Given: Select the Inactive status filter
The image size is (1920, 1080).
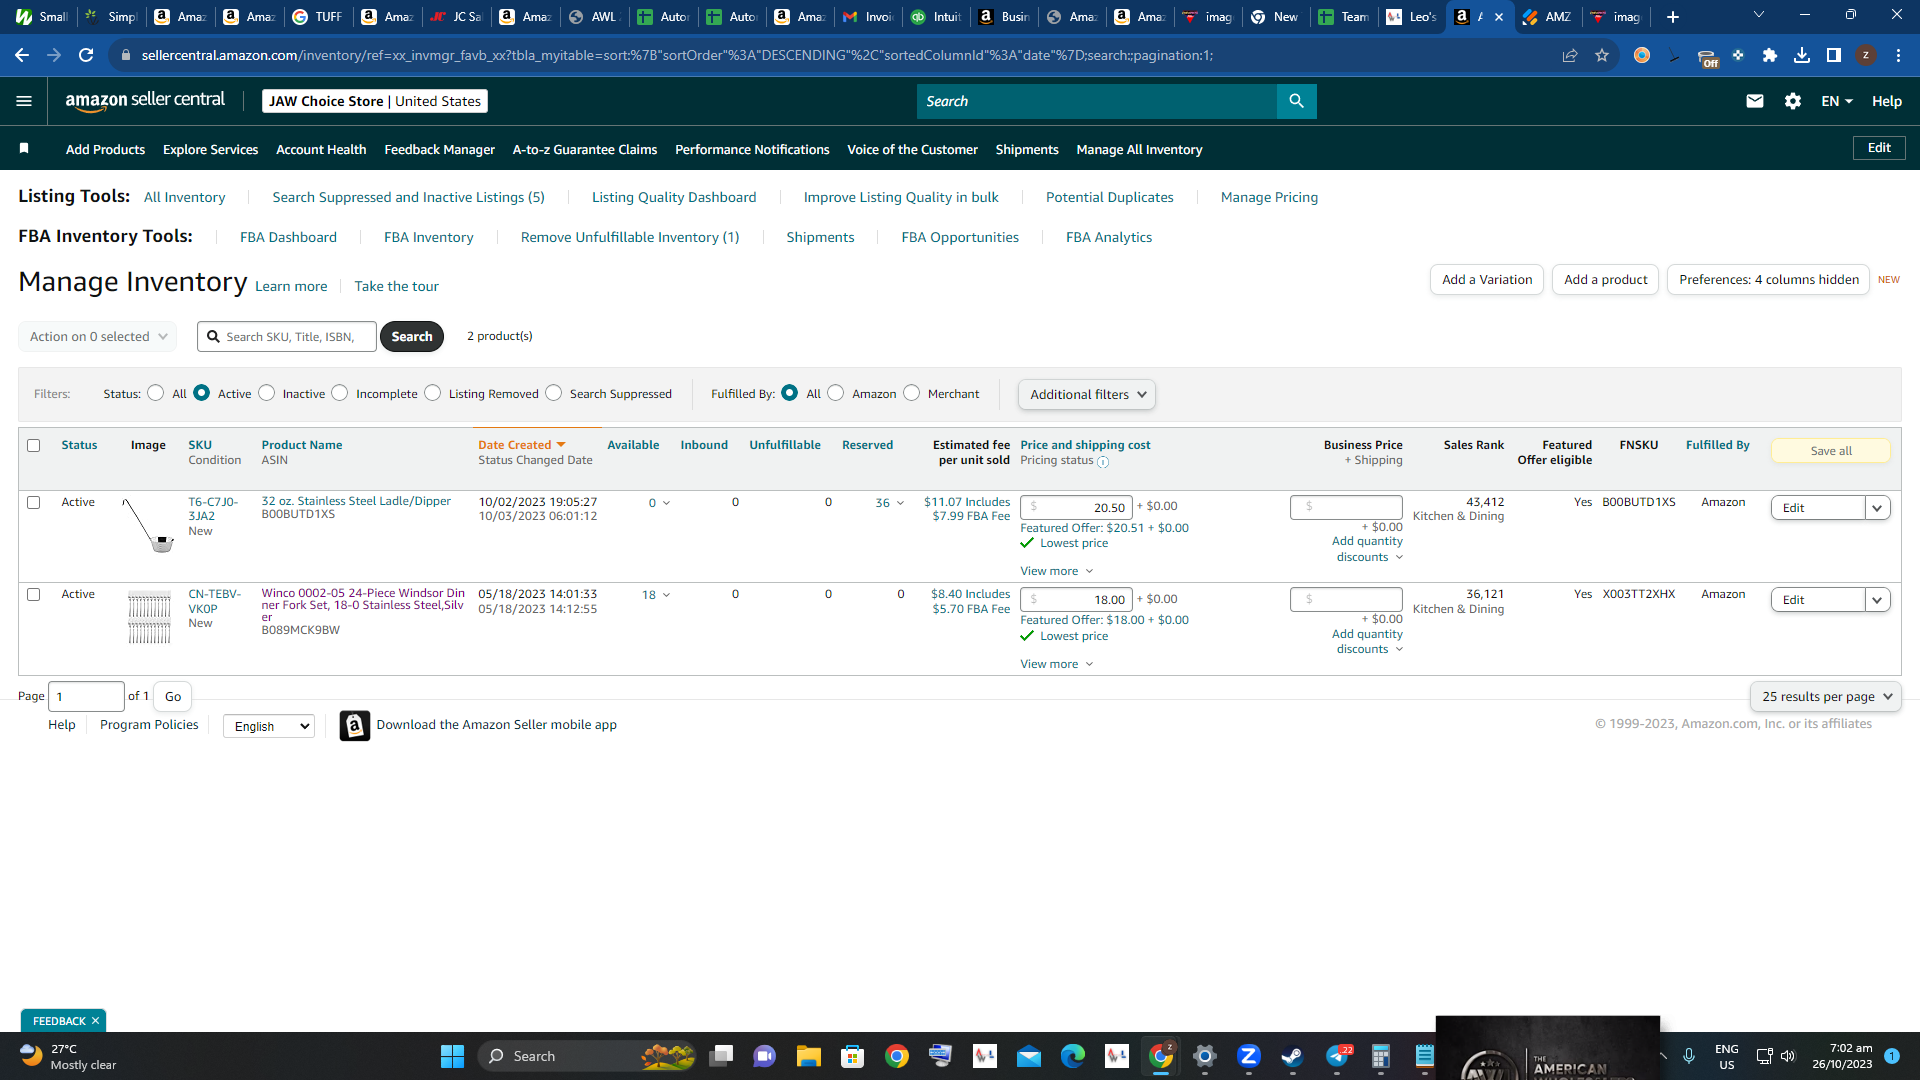Looking at the screenshot, I should tap(267, 393).
